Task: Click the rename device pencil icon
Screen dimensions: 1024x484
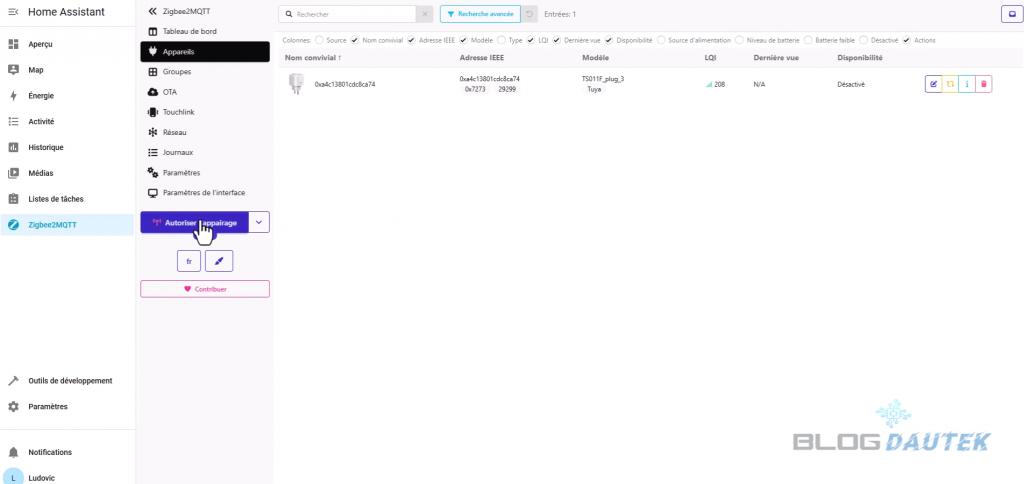Action: [933, 84]
